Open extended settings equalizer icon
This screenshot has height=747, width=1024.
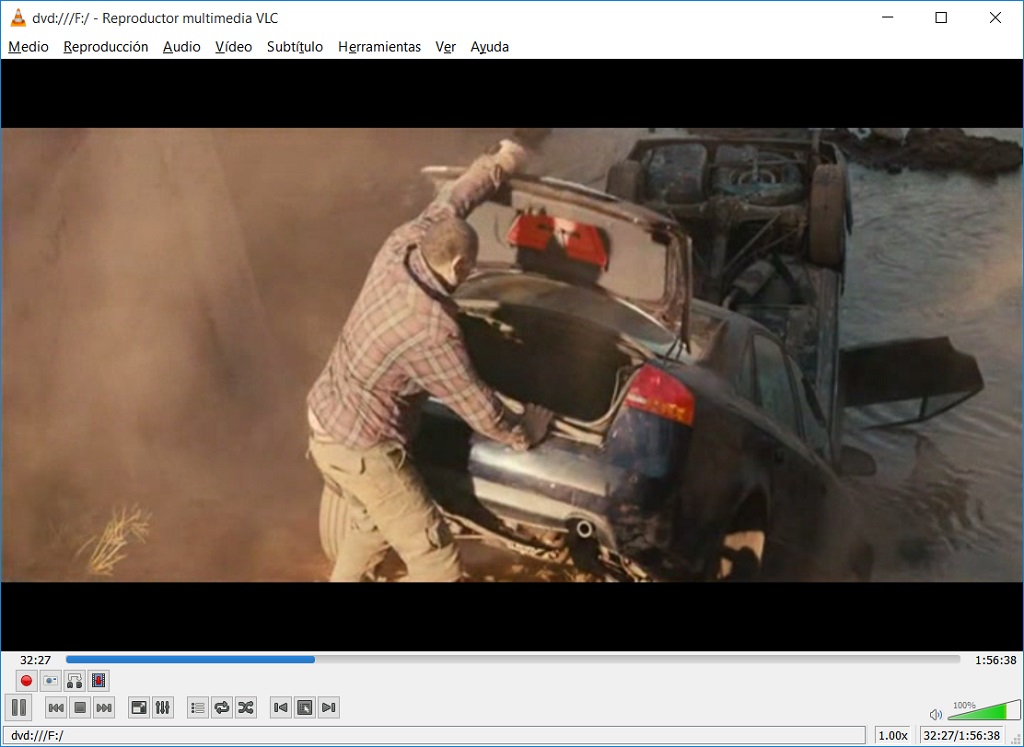163,707
